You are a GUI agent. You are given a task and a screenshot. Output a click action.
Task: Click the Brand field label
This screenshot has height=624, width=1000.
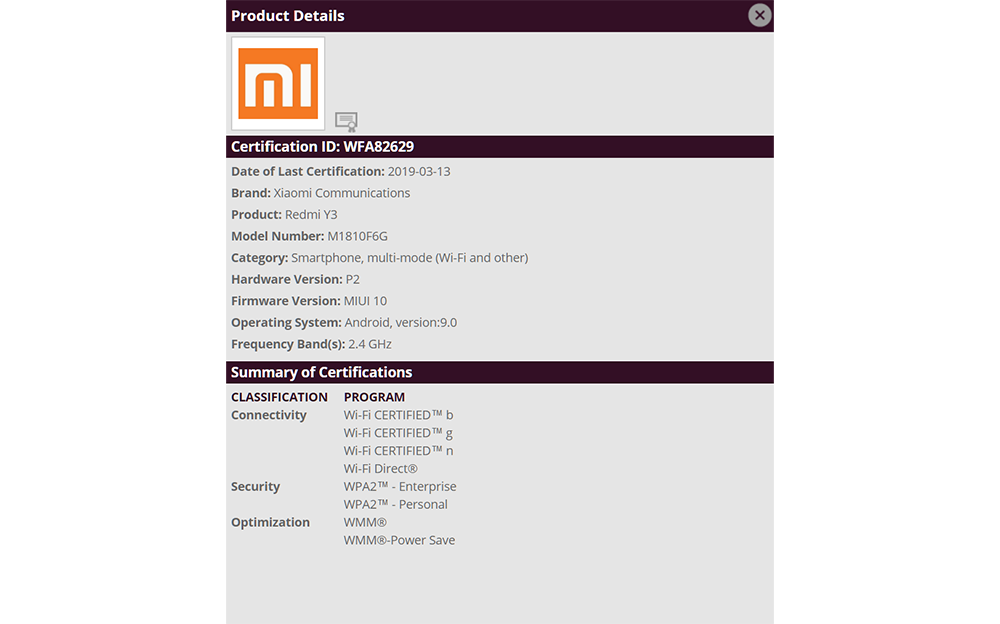coord(251,193)
